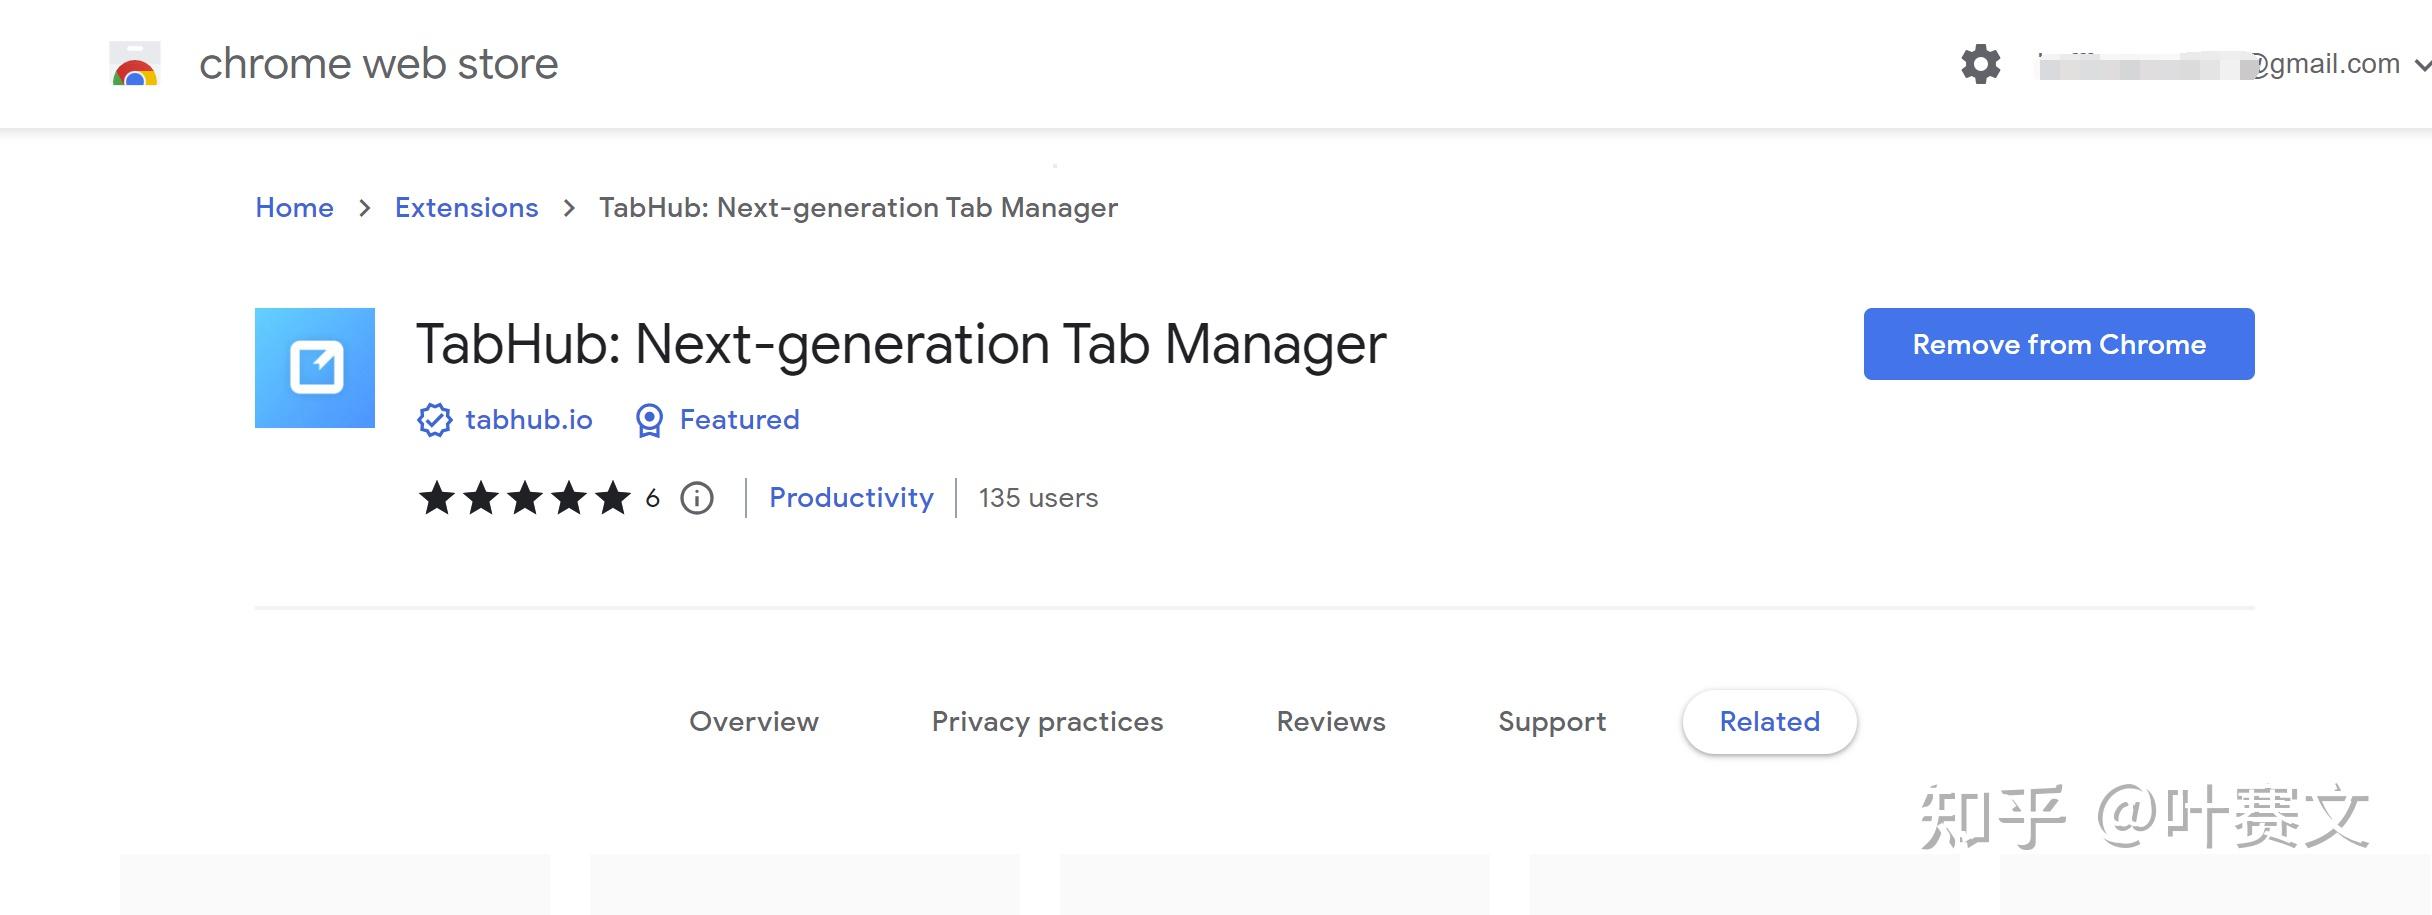Viewport: 2432px width, 915px height.
Task: Open the Overview tab
Action: click(754, 722)
